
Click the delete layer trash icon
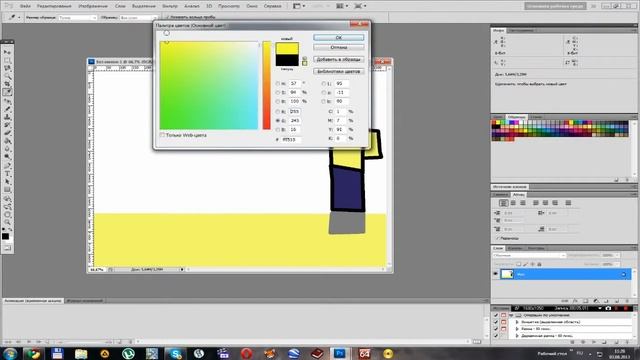click(x=627, y=301)
